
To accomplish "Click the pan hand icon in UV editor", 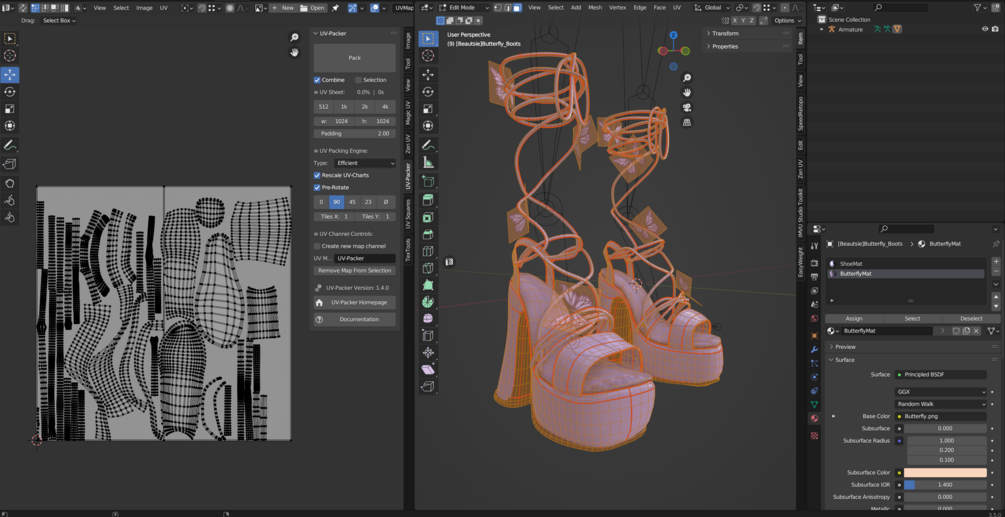I will click(294, 52).
